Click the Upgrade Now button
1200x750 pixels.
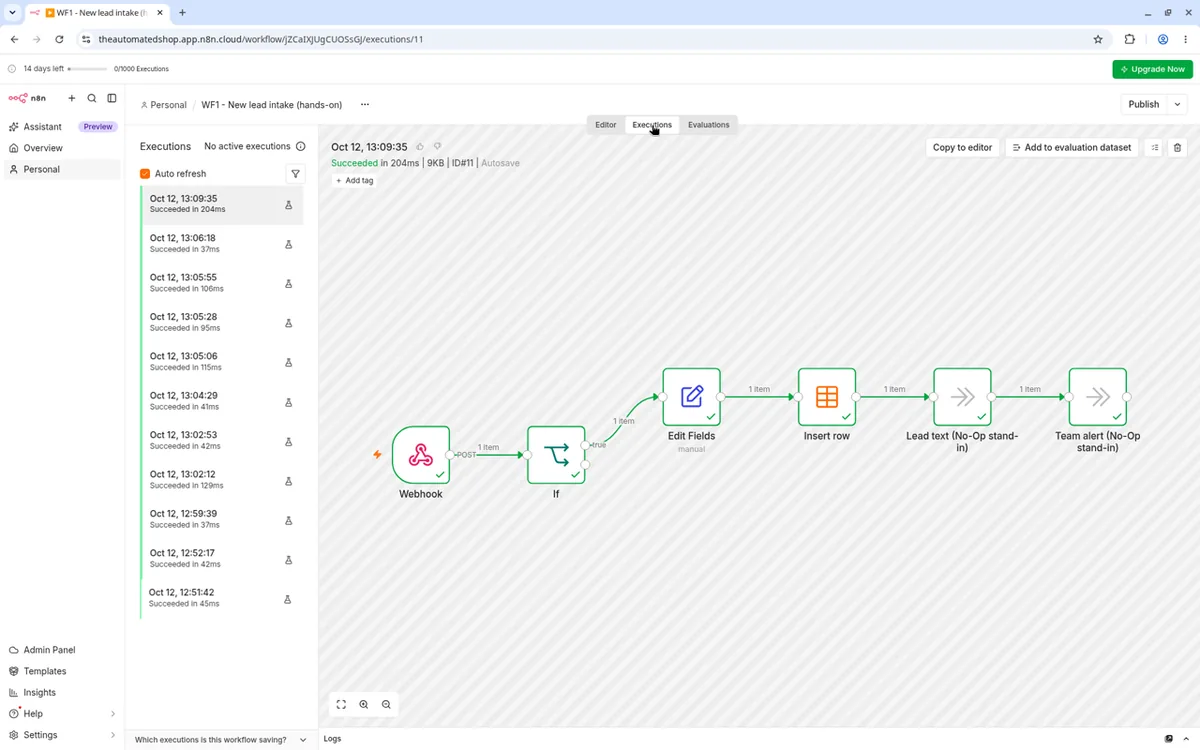(x=1152, y=69)
